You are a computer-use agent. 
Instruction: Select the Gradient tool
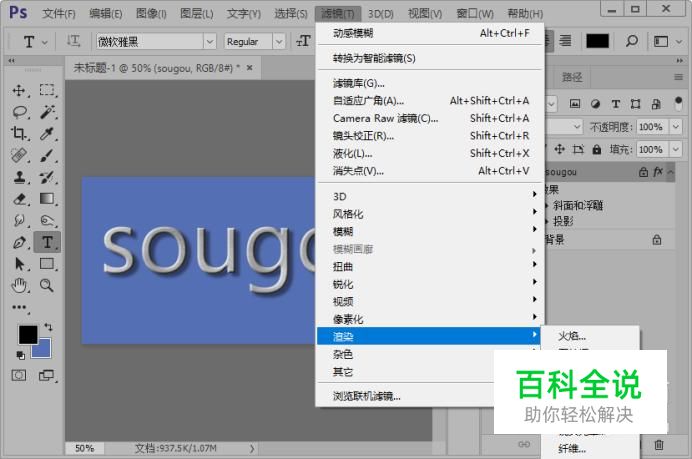47,199
